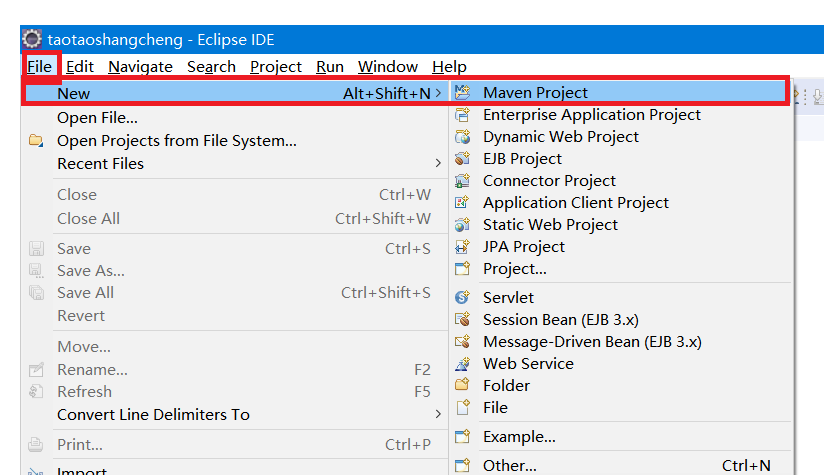Image resolution: width=824 pixels, height=475 pixels.
Task: Click the JPA Project icon
Action: [x=462, y=247]
